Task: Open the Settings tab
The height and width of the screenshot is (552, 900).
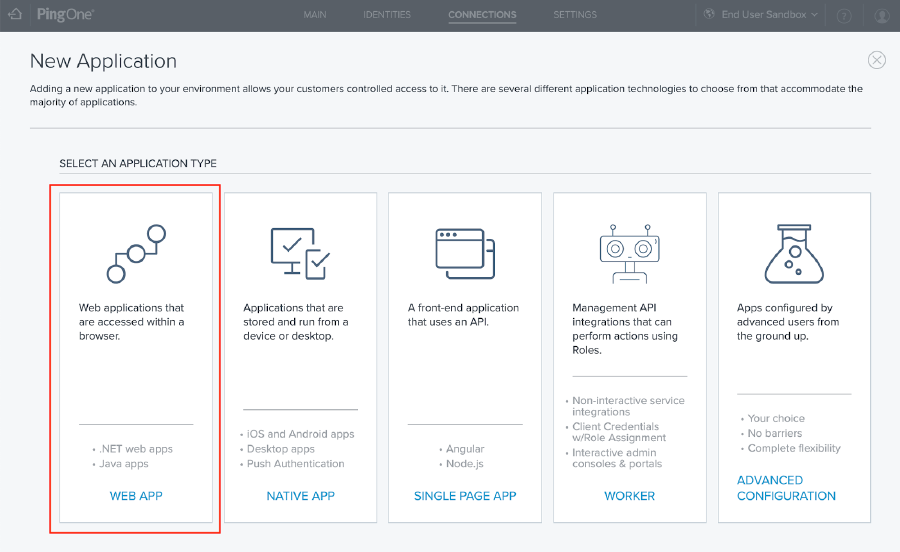Action: click(x=575, y=15)
